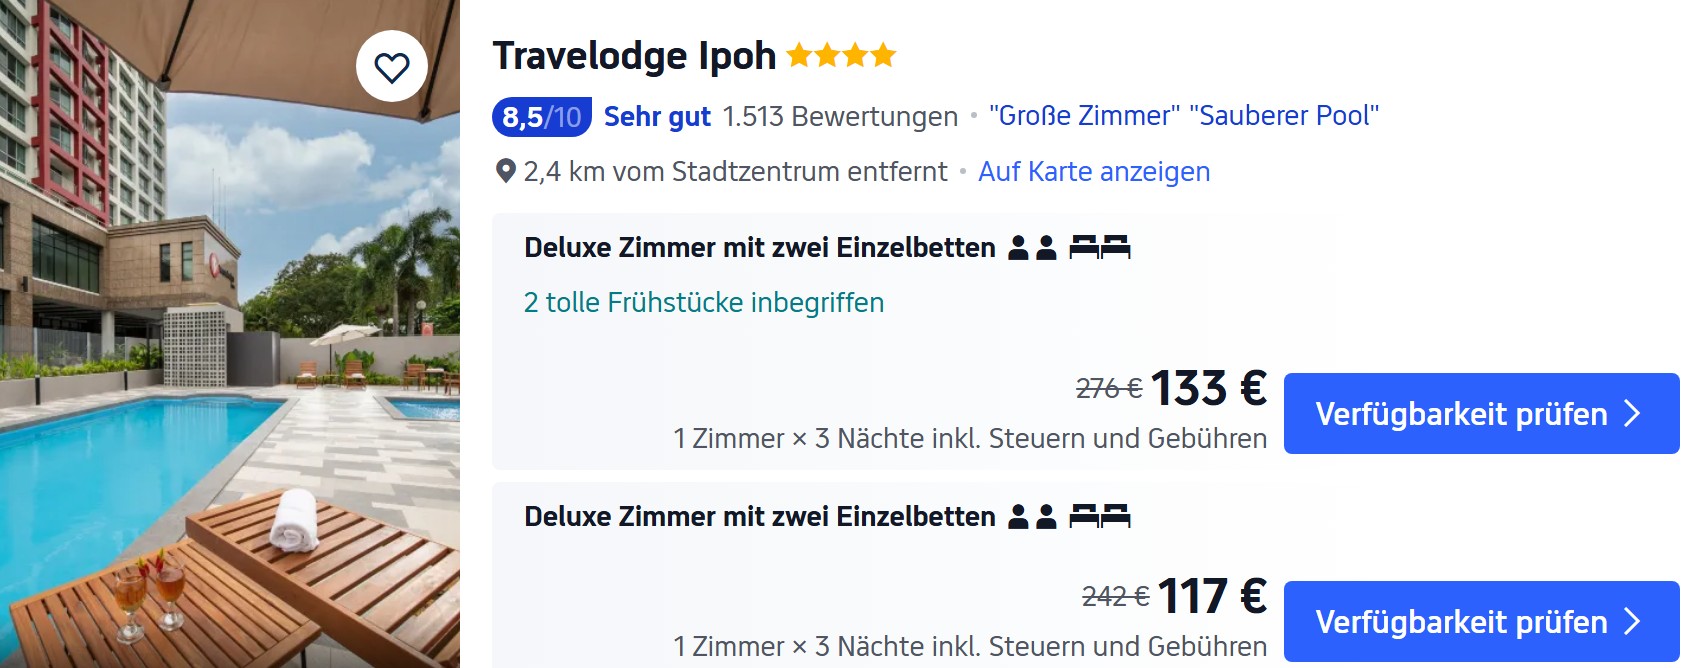Click the 8,5/10 rating score badge
Screen dimensions: 1686x668
pos(541,117)
